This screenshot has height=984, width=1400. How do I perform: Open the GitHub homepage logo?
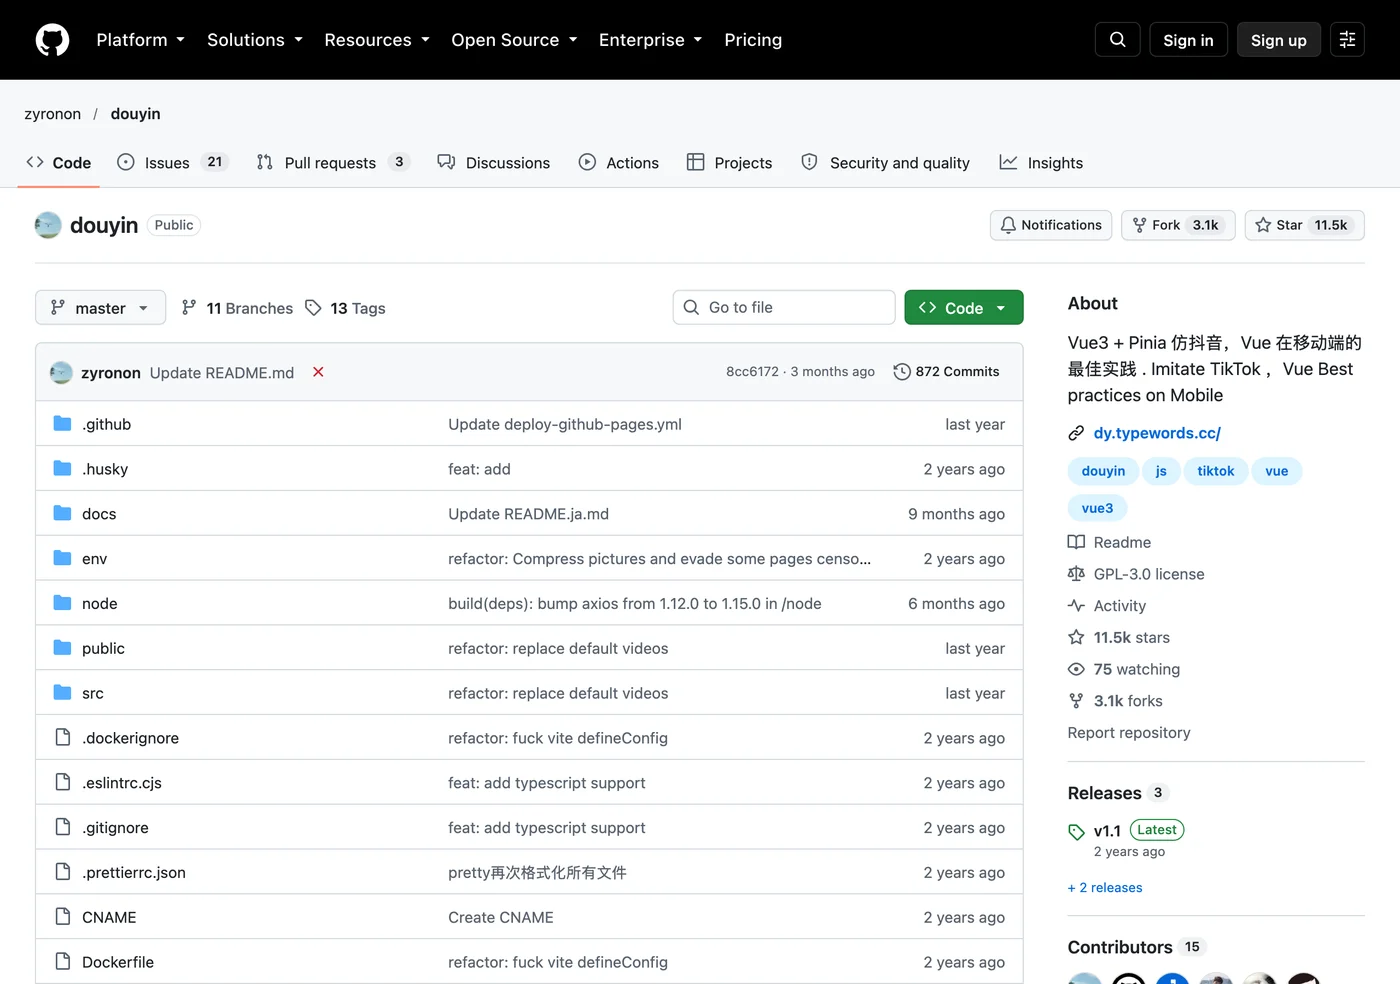tap(52, 40)
